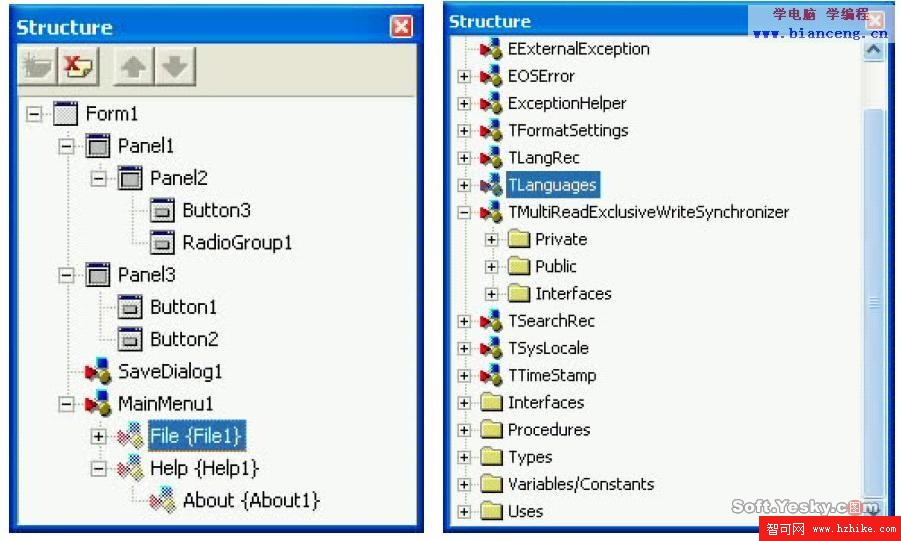Click the Button3 component icon

[x=162, y=210]
